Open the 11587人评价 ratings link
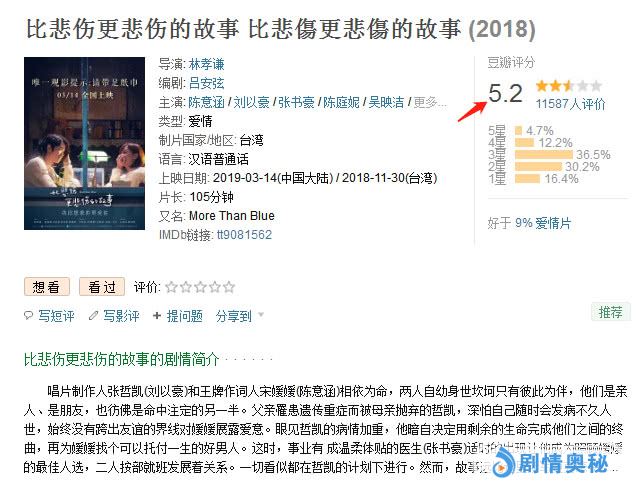Screen dimensions: 636x493 pos(570,104)
